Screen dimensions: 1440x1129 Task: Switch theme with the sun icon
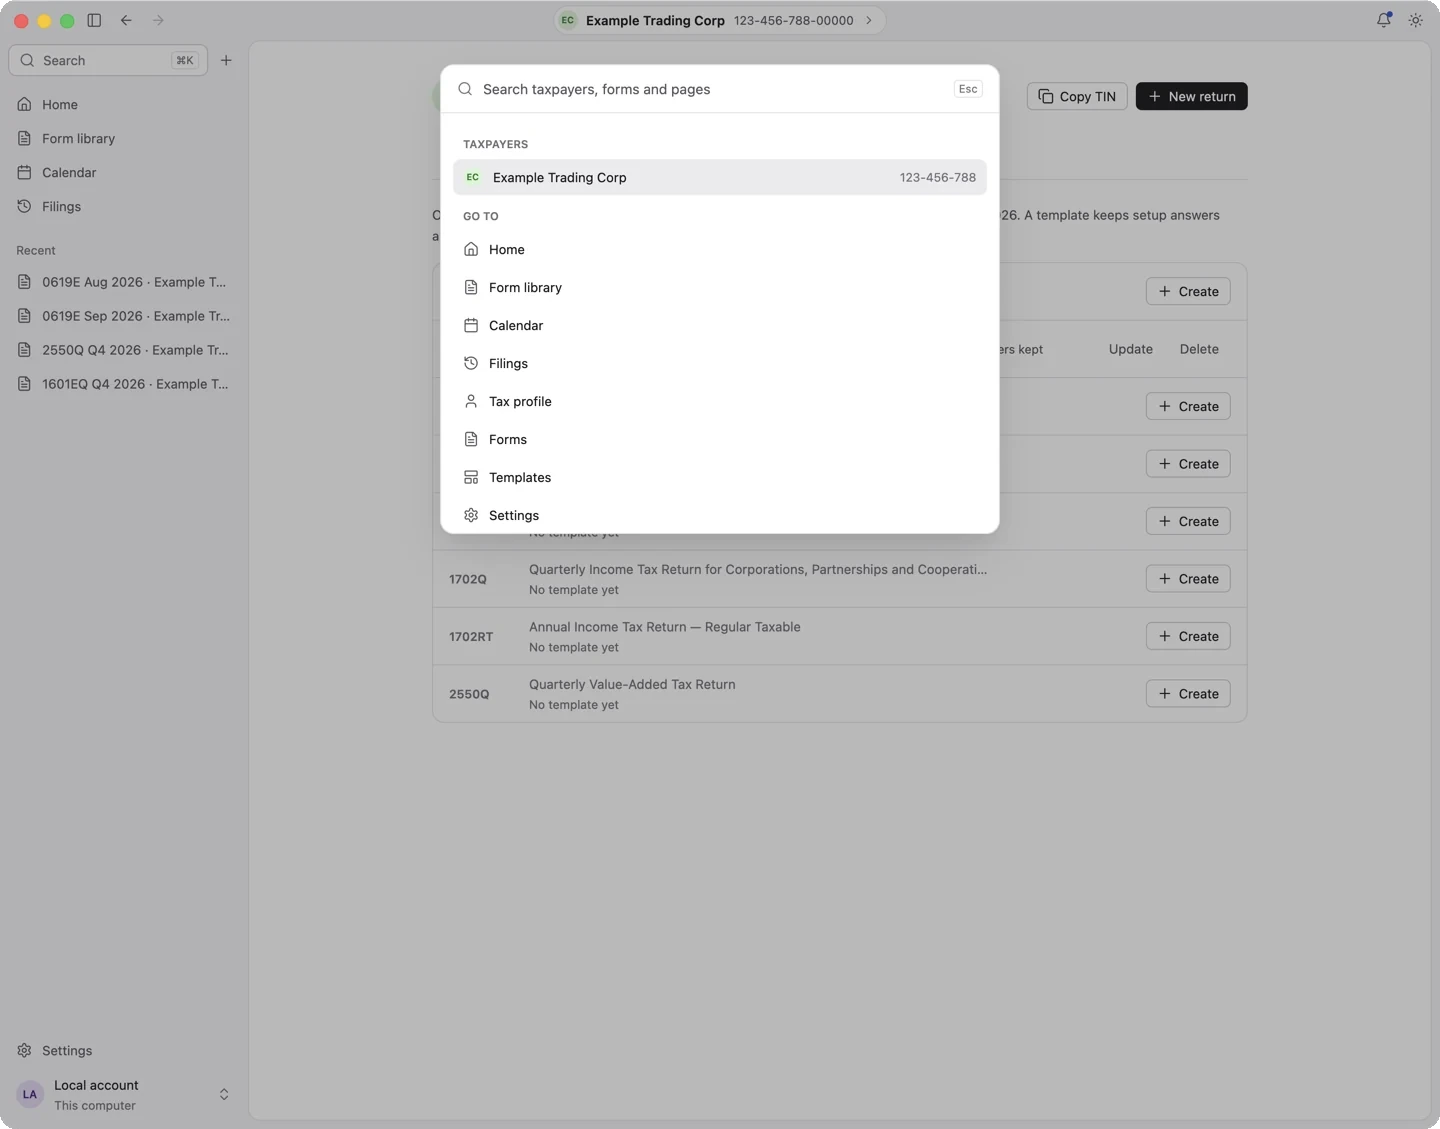pyautogui.click(x=1416, y=20)
